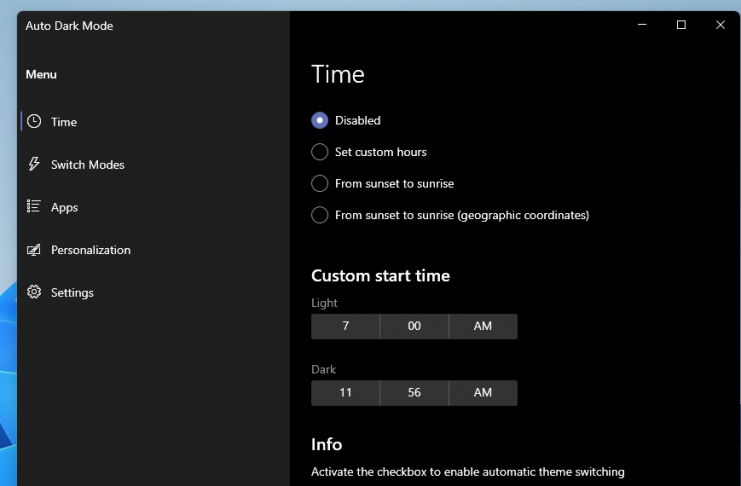Image resolution: width=741 pixels, height=486 pixels.
Task: Click the Personalization monitor-pen icon
Action: (34, 250)
